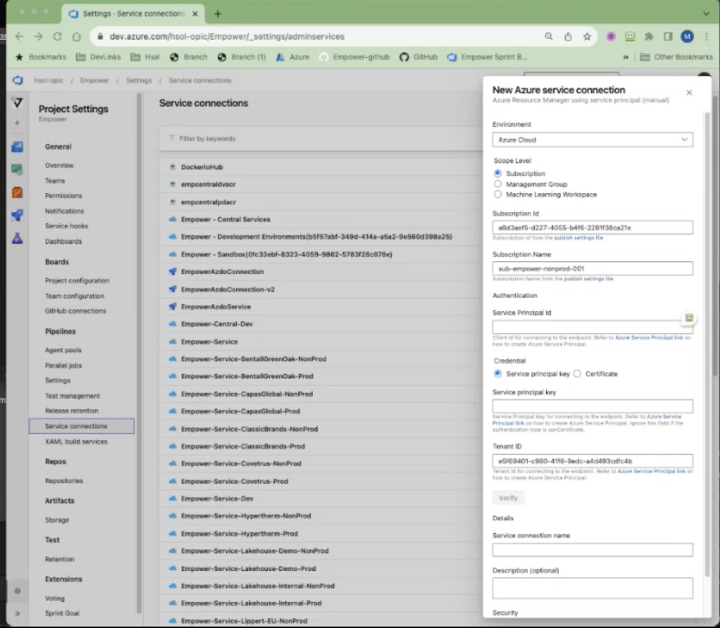Click the plus icon in left rail
The width and height of the screenshot is (720, 628).
[x=17, y=123]
